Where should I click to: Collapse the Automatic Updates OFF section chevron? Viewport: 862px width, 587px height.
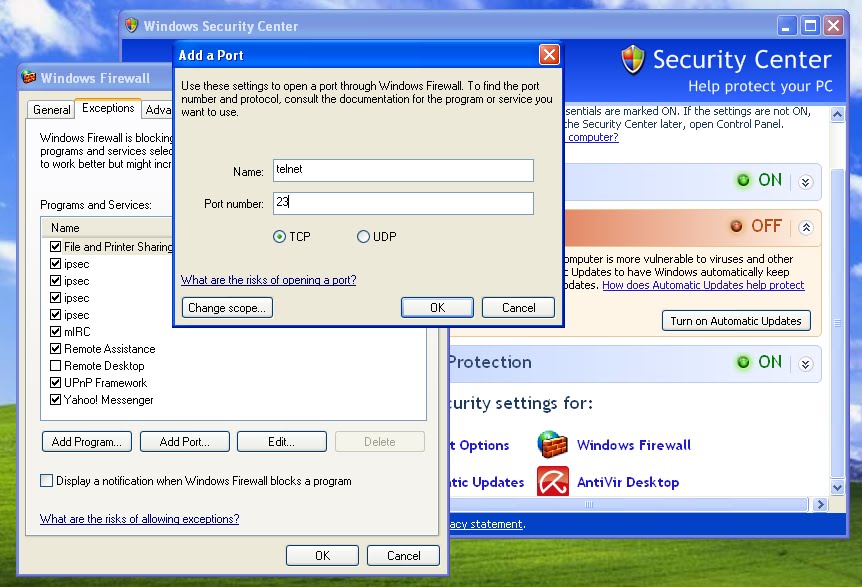[x=805, y=227]
